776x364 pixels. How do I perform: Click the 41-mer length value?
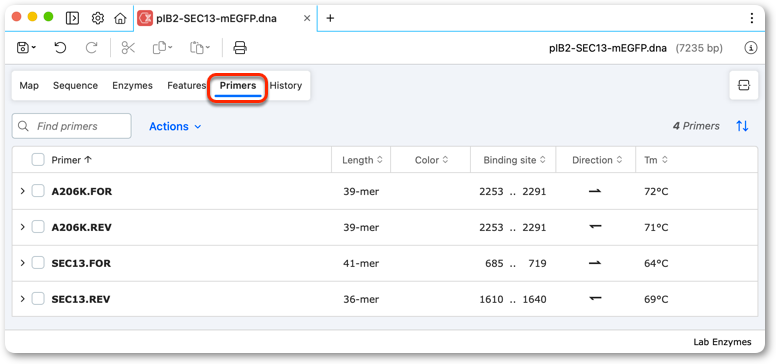[361, 263]
